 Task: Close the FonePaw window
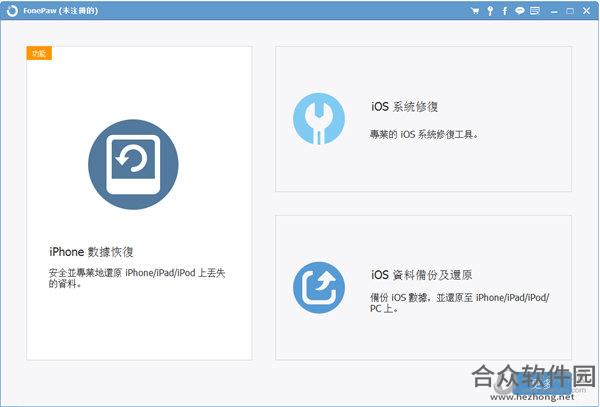point(586,11)
